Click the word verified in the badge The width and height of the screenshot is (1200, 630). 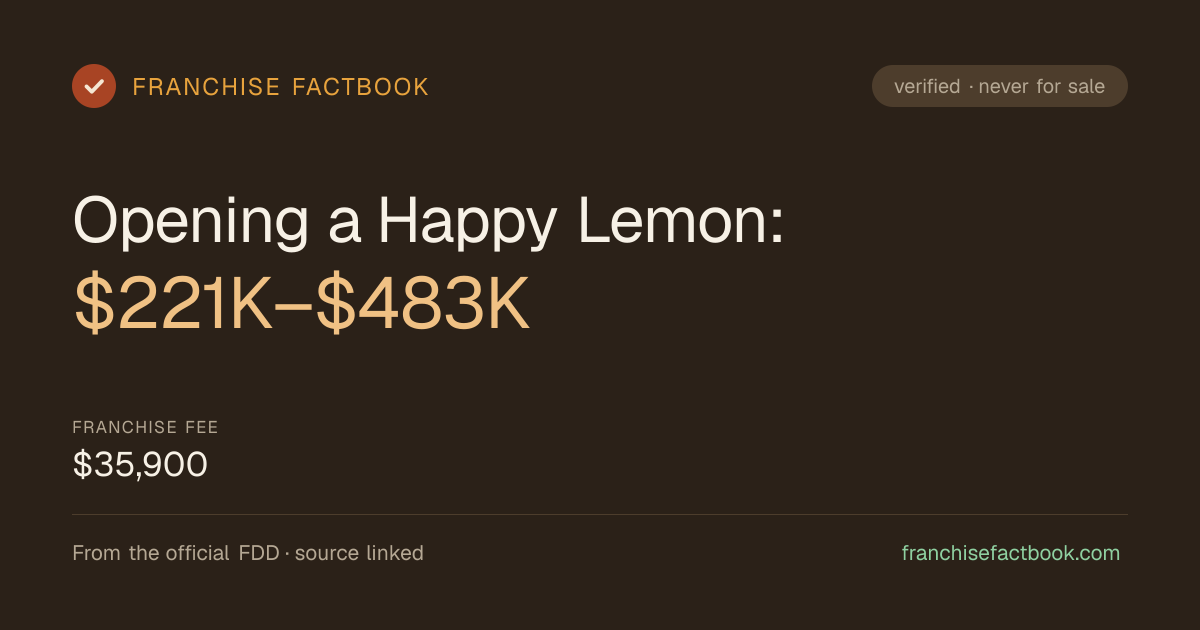click(927, 87)
